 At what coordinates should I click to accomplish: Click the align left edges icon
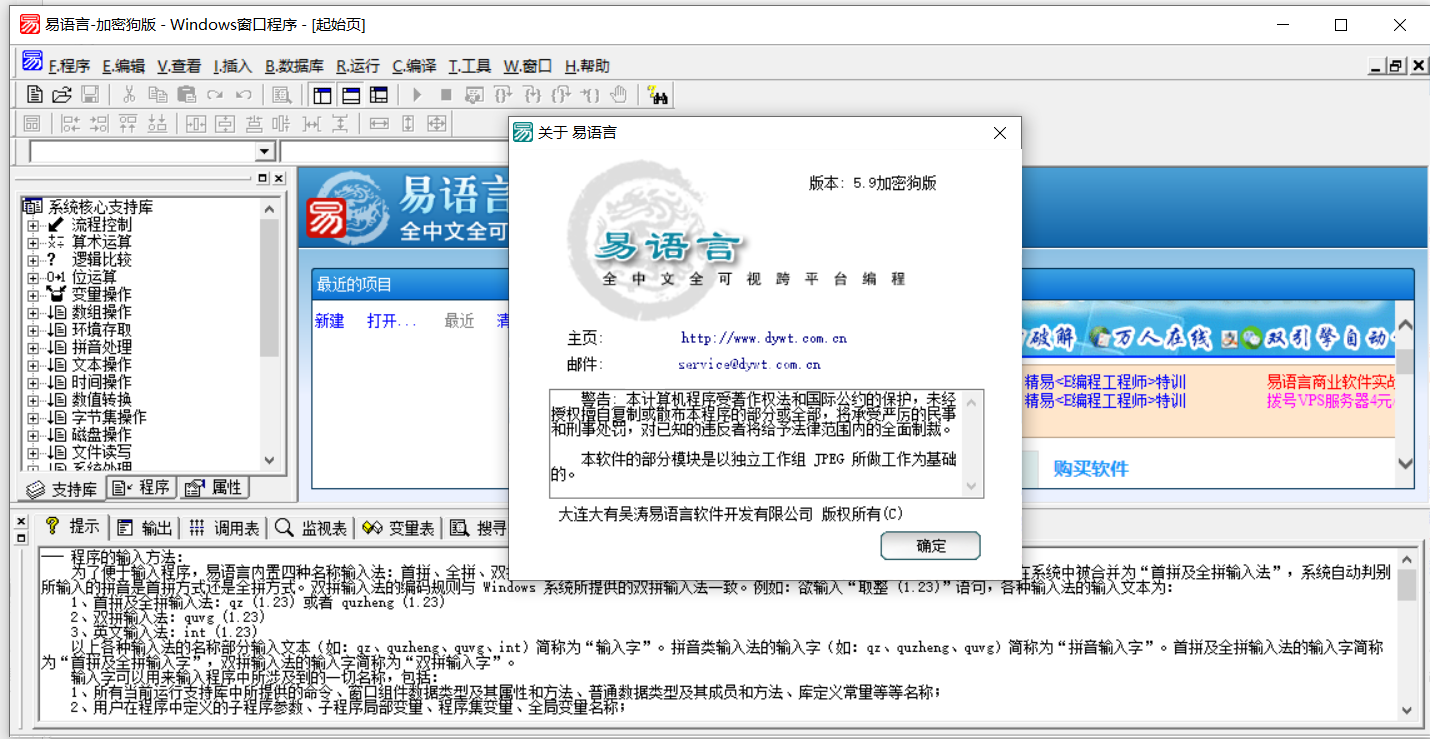pyautogui.click(x=70, y=124)
